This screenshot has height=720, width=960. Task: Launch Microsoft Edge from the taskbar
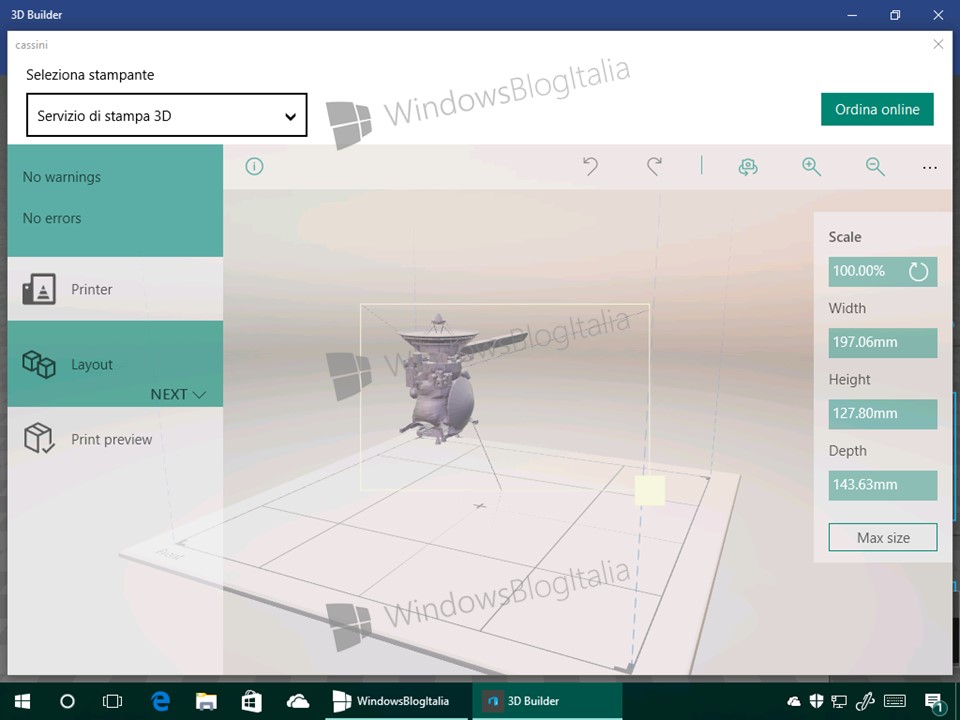point(160,701)
